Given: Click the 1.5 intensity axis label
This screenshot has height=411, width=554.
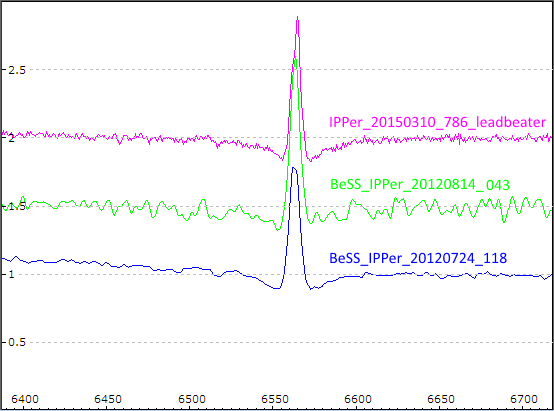Looking at the screenshot, I should click(x=17, y=206).
